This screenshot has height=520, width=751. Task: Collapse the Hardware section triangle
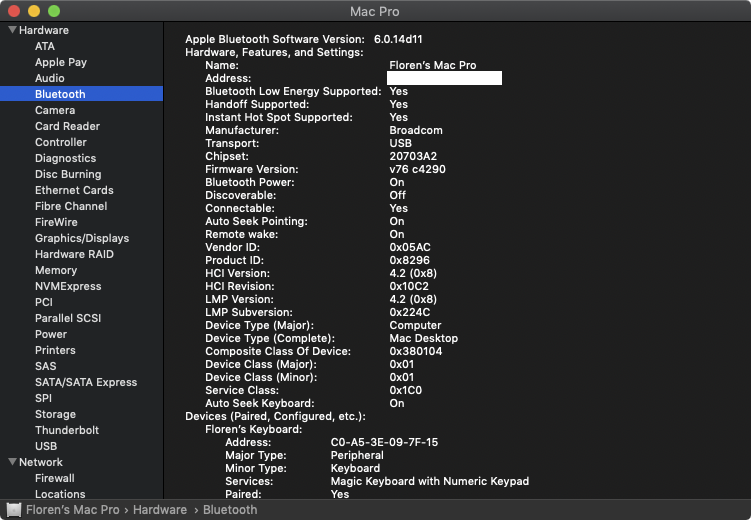coord(12,30)
